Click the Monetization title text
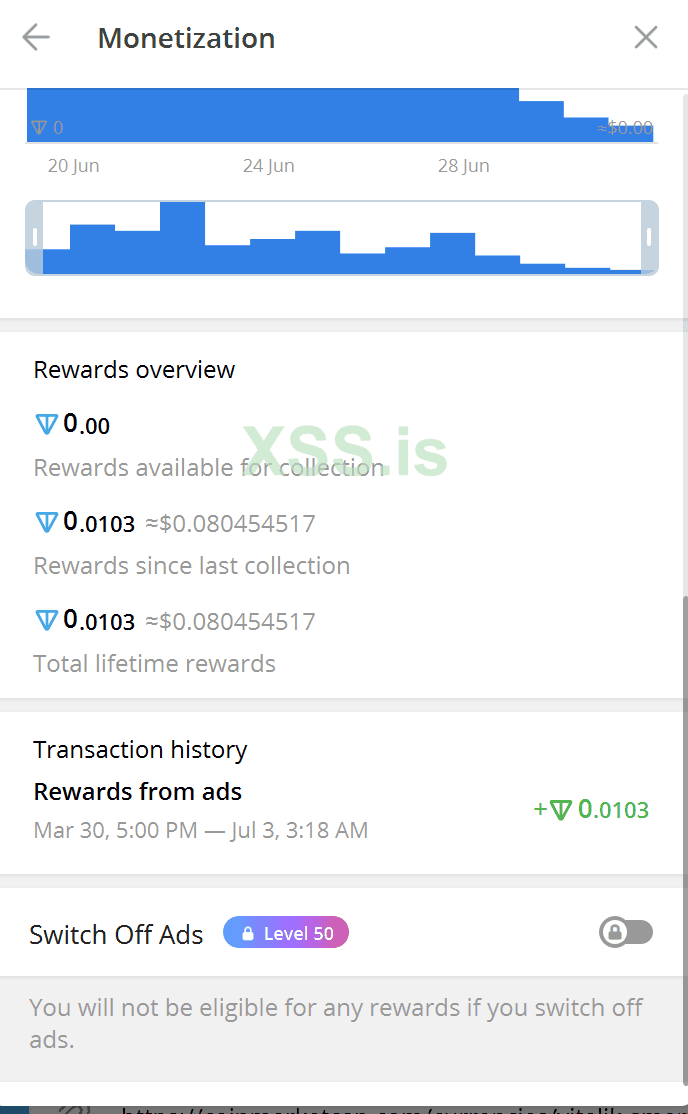The height and width of the screenshot is (1114, 688). pyautogui.click(x=186, y=38)
